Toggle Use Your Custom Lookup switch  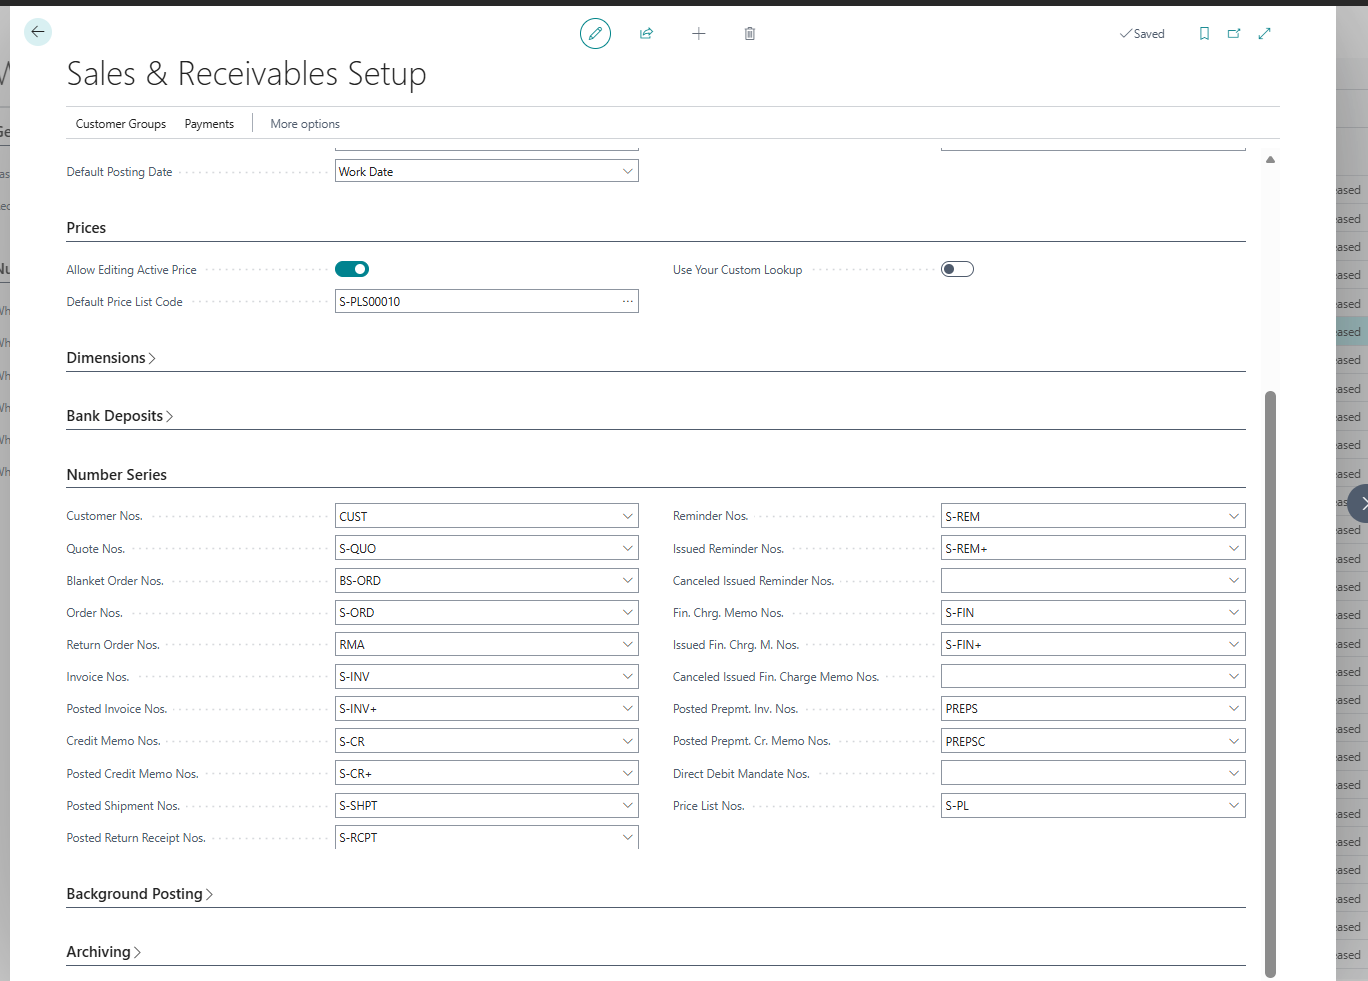click(957, 269)
